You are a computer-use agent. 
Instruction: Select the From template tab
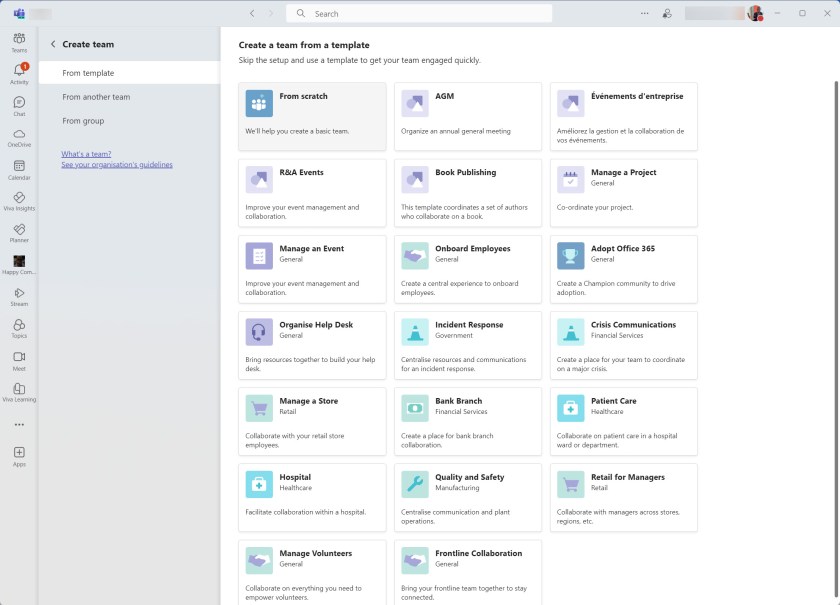tap(130, 73)
